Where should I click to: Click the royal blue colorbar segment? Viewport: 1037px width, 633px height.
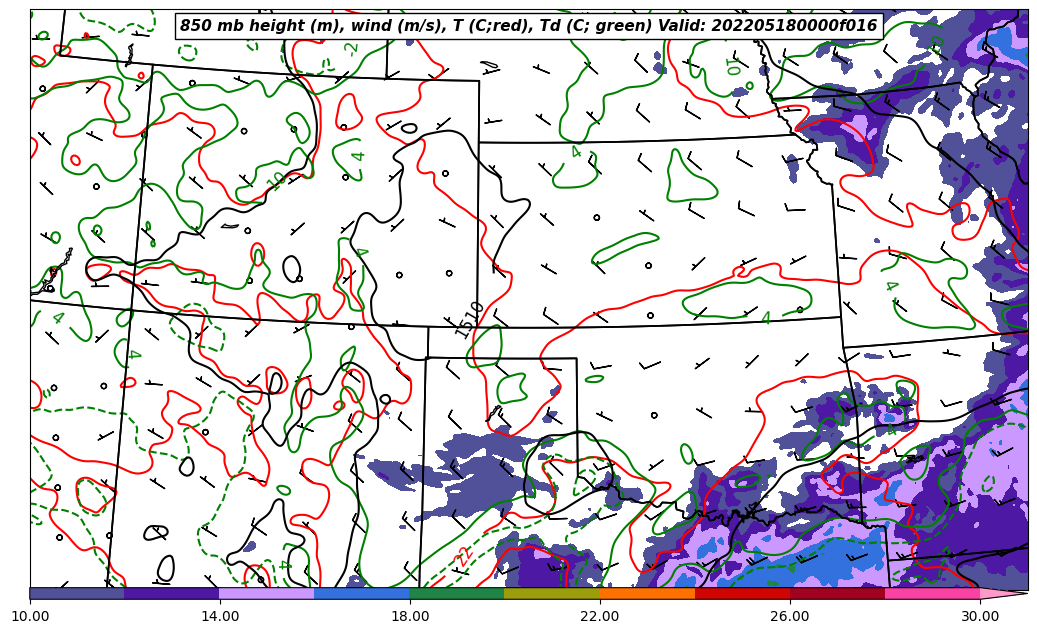pos(362,593)
